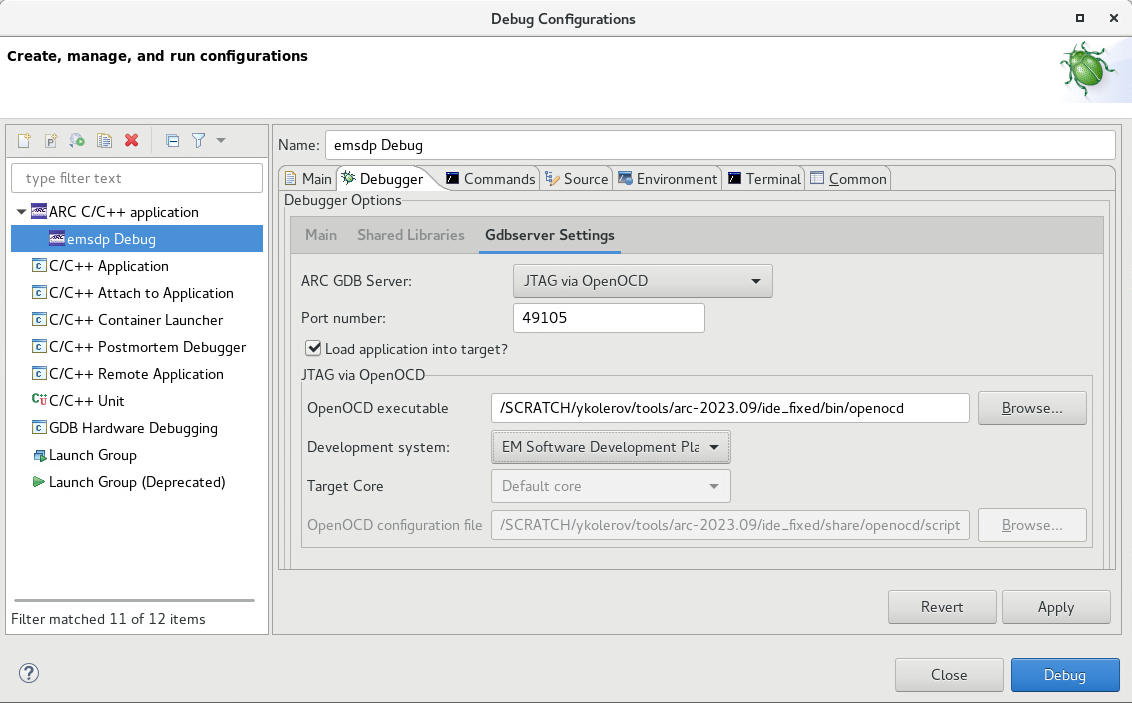The height and width of the screenshot is (703, 1132).
Task: Create a new launch configuration
Action: (22, 140)
